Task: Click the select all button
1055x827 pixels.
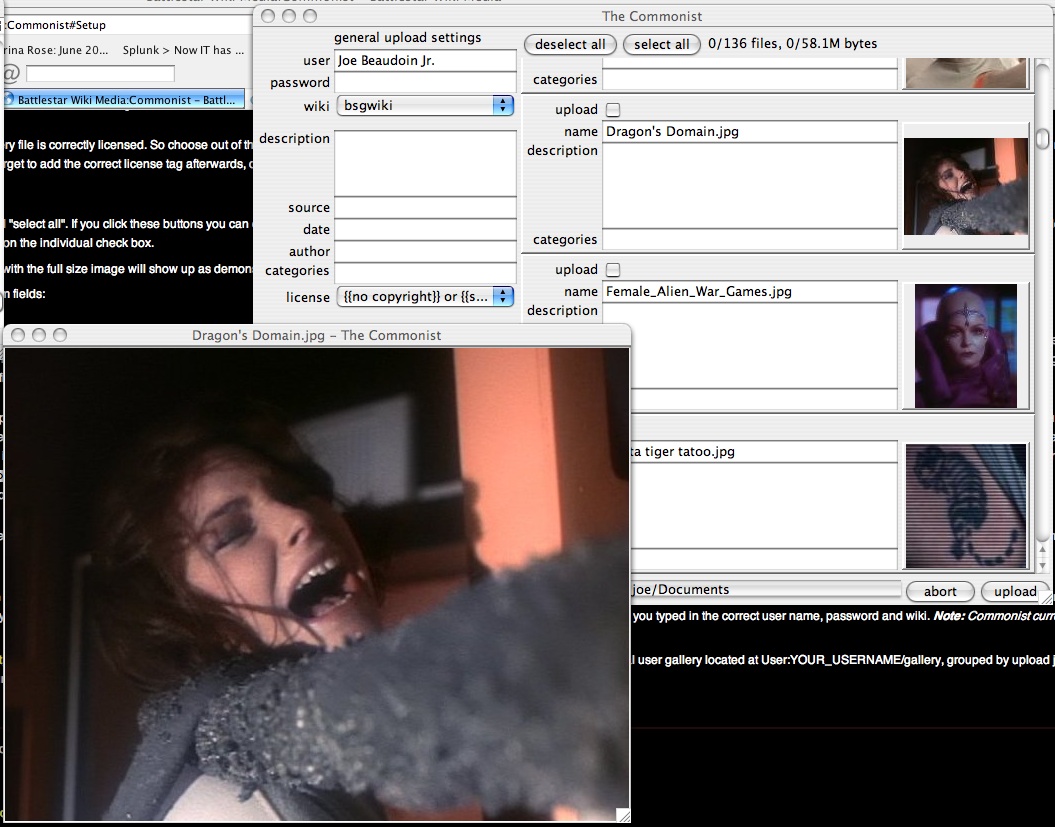Action: click(x=661, y=44)
